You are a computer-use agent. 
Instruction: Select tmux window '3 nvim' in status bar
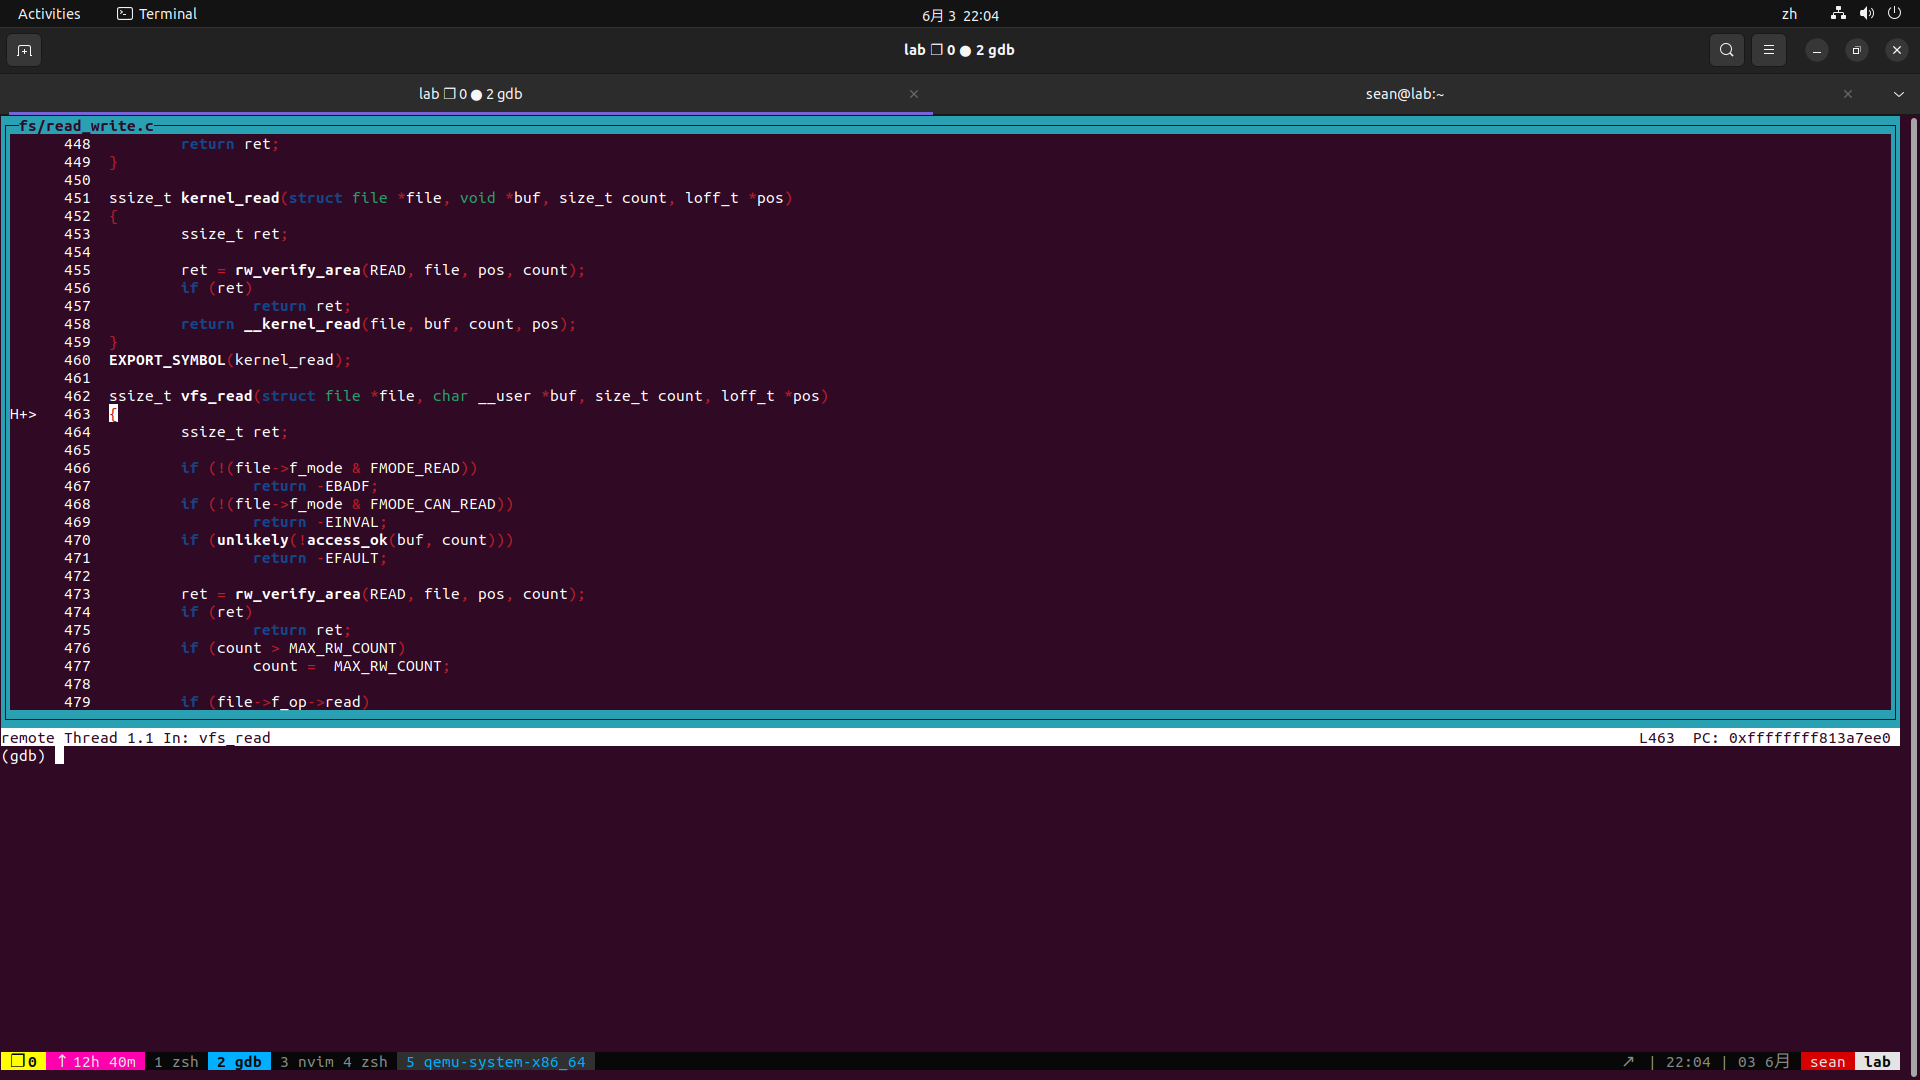click(x=307, y=1062)
